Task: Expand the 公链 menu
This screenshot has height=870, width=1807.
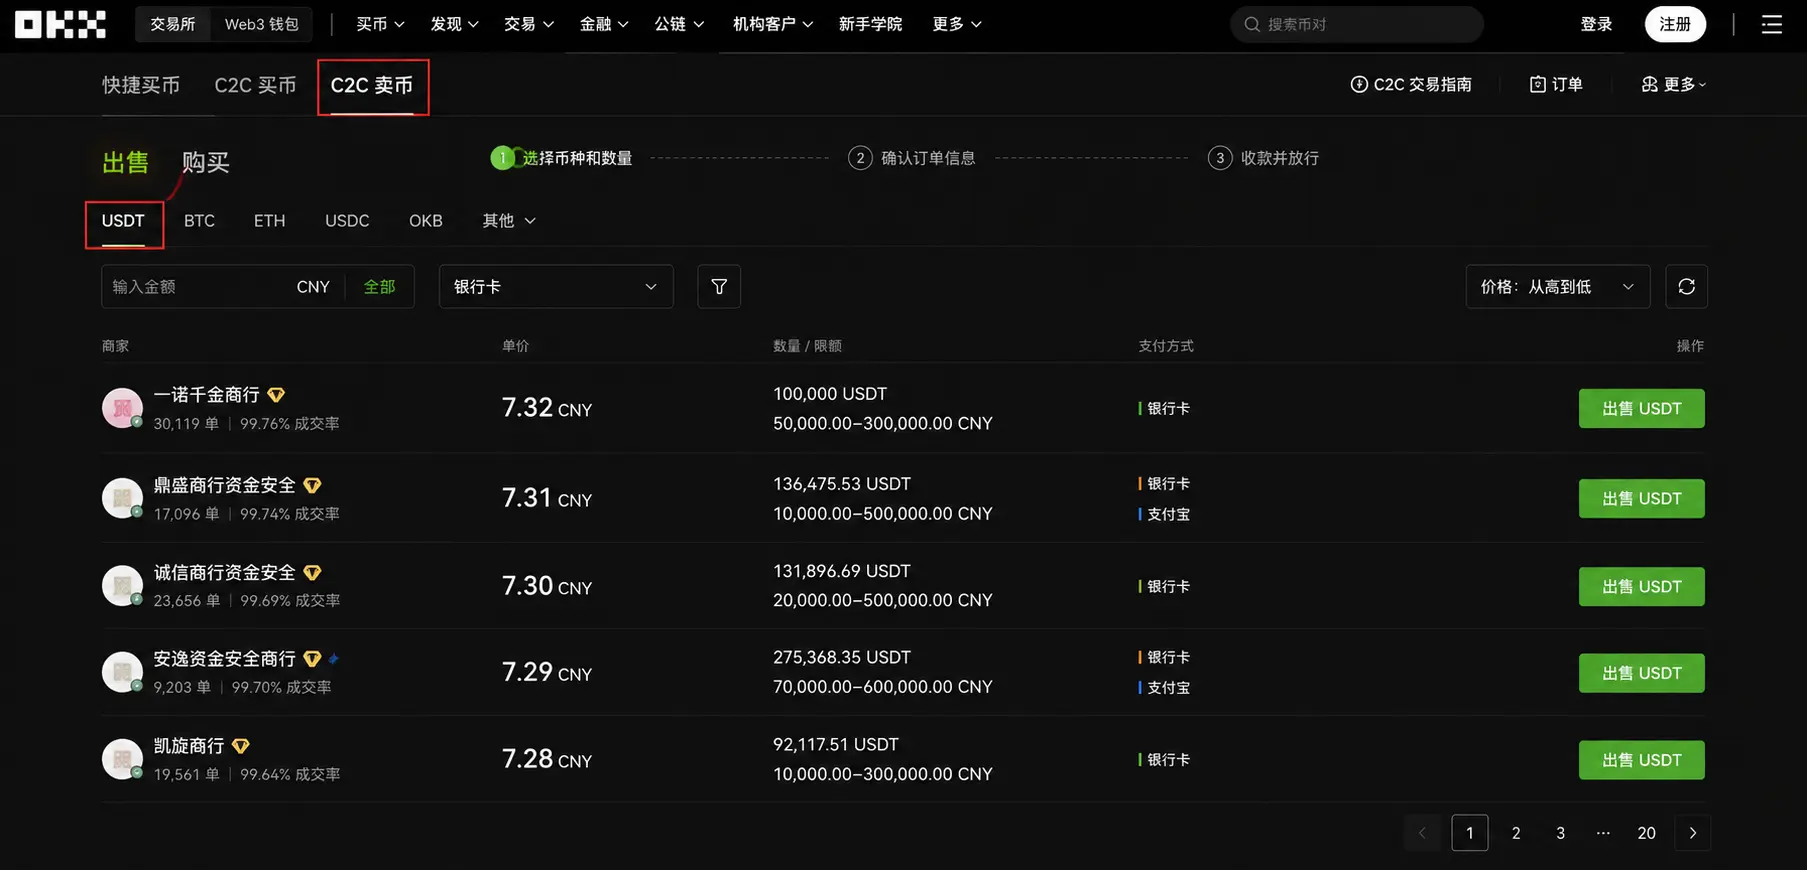Action: pyautogui.click(x=679, y=24)
